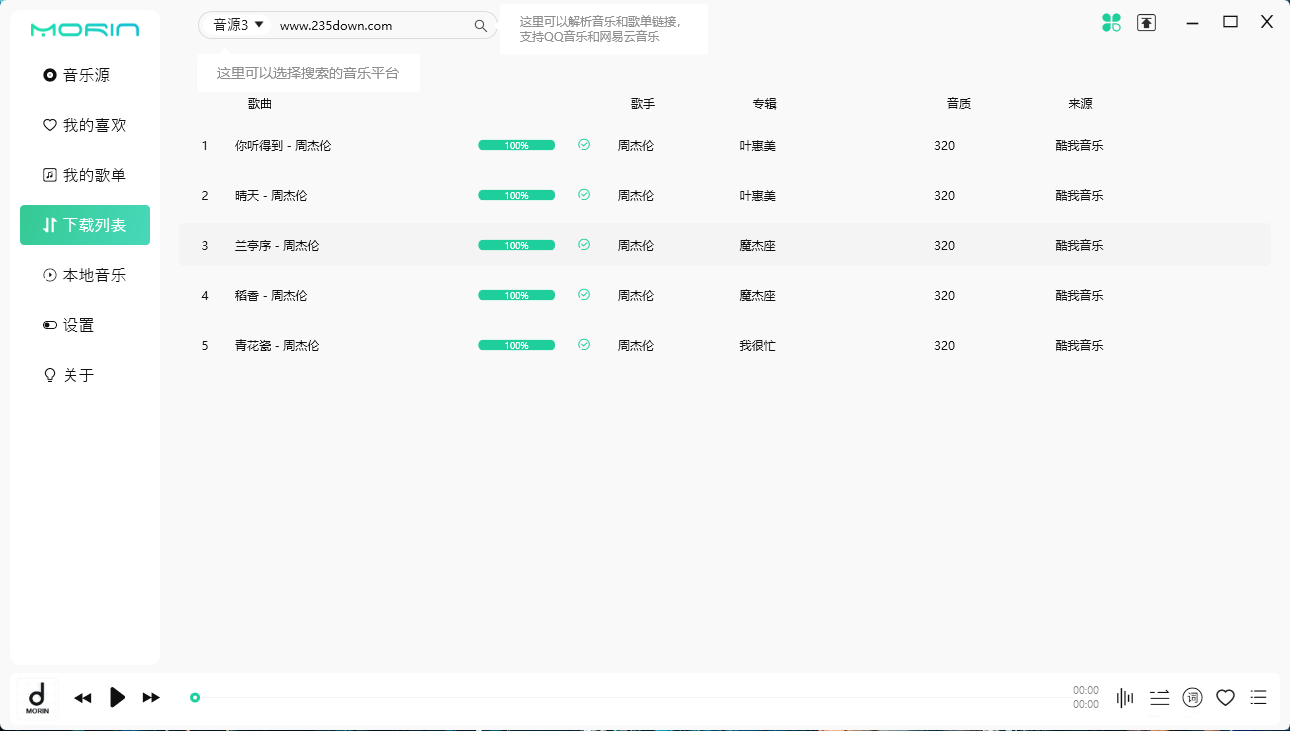
Task: Click the 音质 column header
Action: click(x=959, y=104)
